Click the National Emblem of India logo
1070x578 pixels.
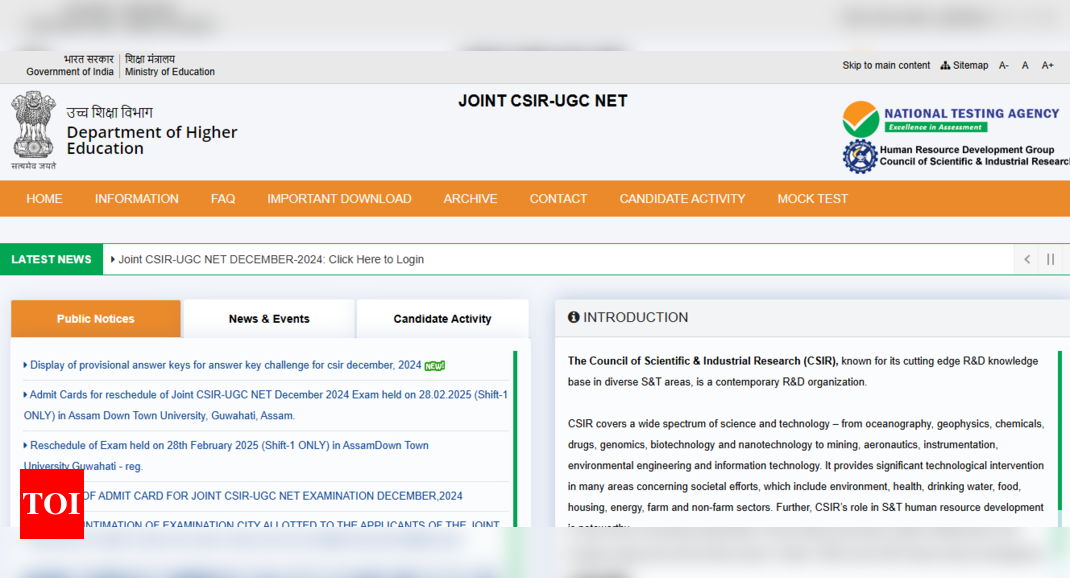click(x=33, y=130)
